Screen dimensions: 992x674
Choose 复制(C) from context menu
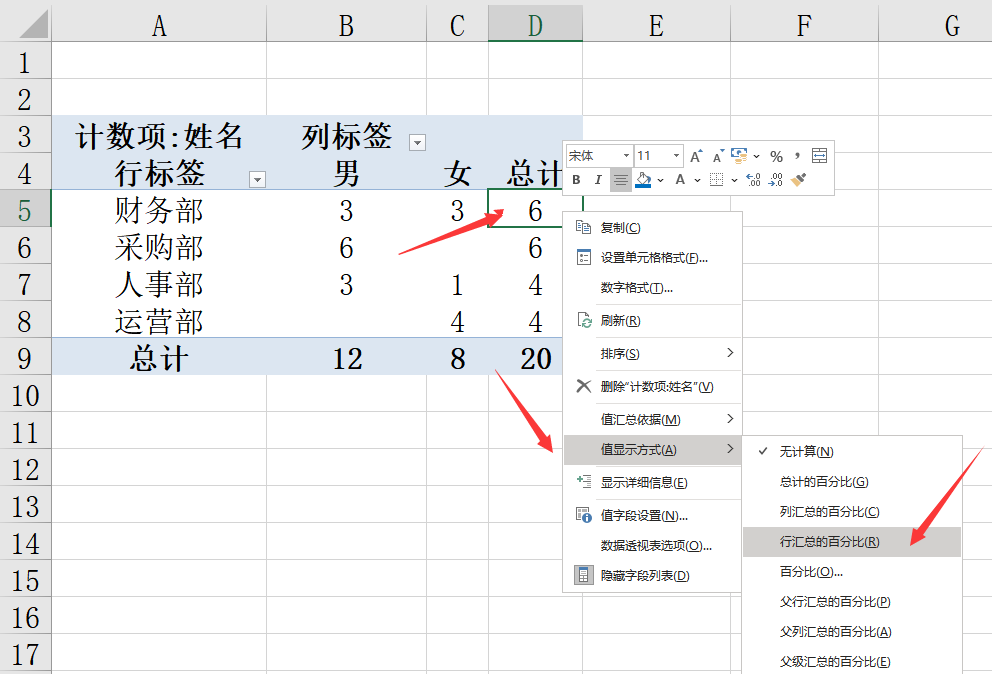652,227
